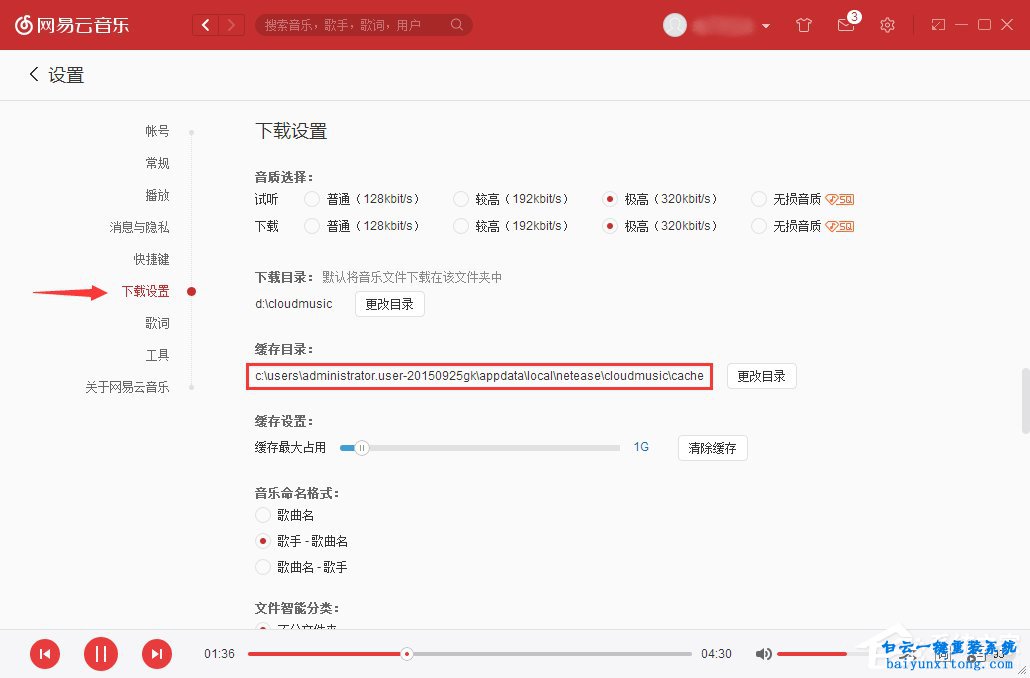Click the cache directory path input field
Screen dimensions: 1030x678
tap(478, 376)
